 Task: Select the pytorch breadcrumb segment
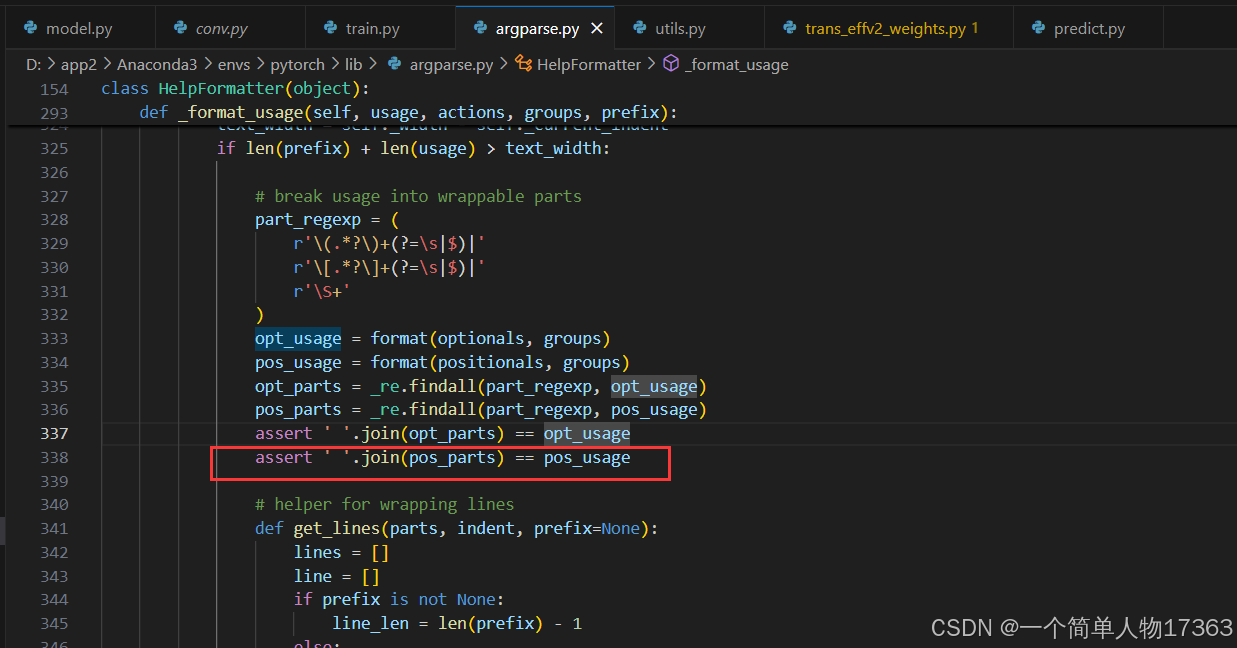[297, 64]
